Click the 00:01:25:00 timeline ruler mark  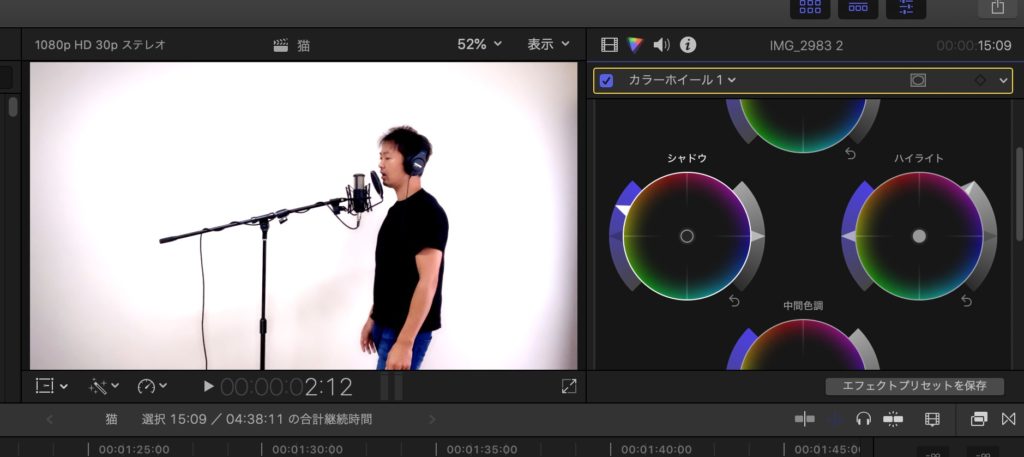(134, 449)
